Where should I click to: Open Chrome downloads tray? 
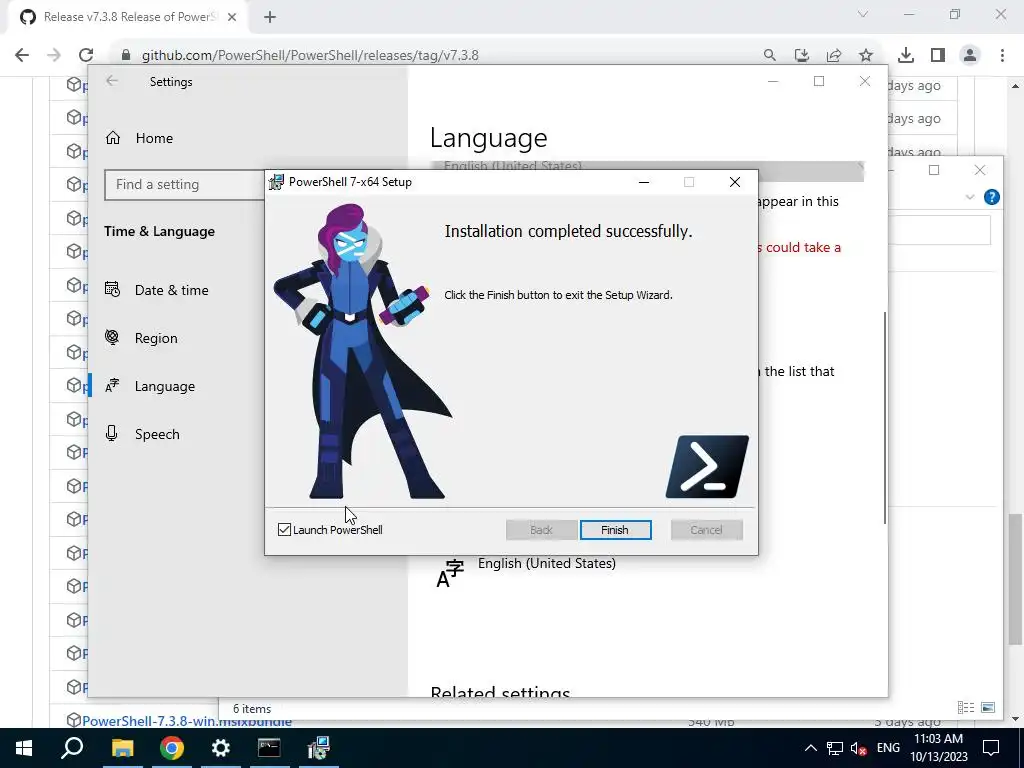click(x=906, y=56)
